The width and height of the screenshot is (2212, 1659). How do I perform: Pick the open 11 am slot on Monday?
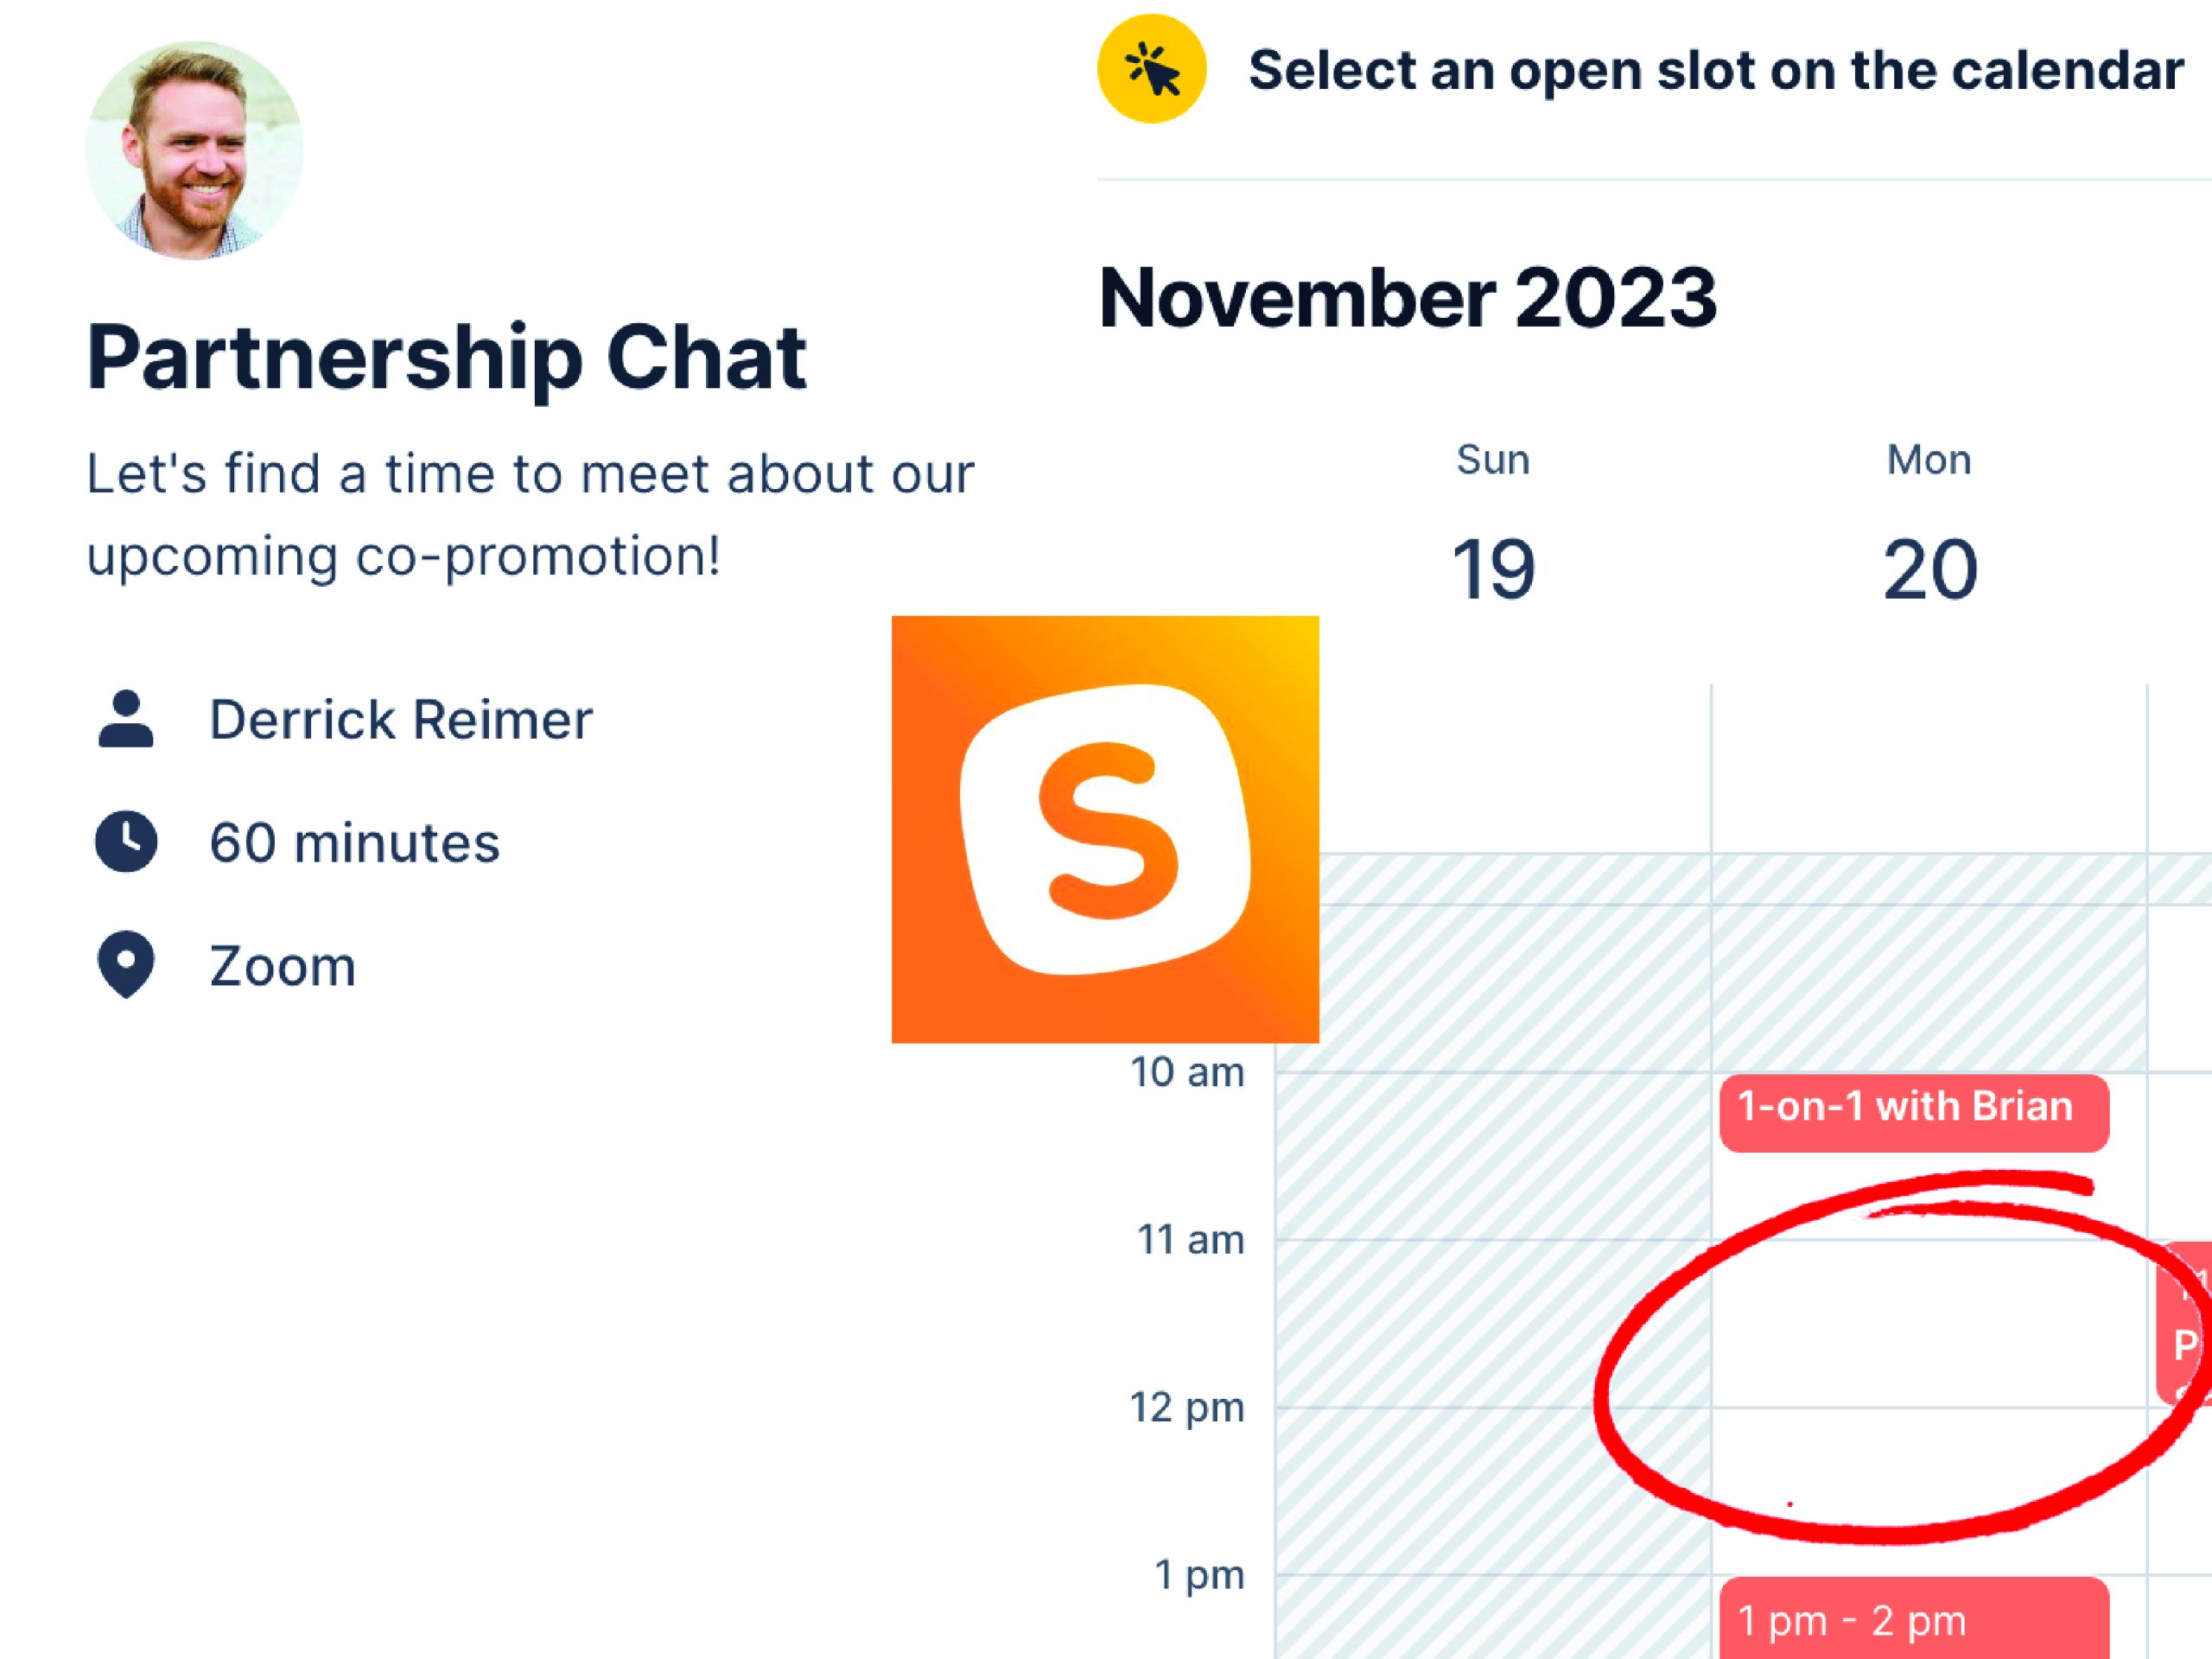pos(1929,1324)
